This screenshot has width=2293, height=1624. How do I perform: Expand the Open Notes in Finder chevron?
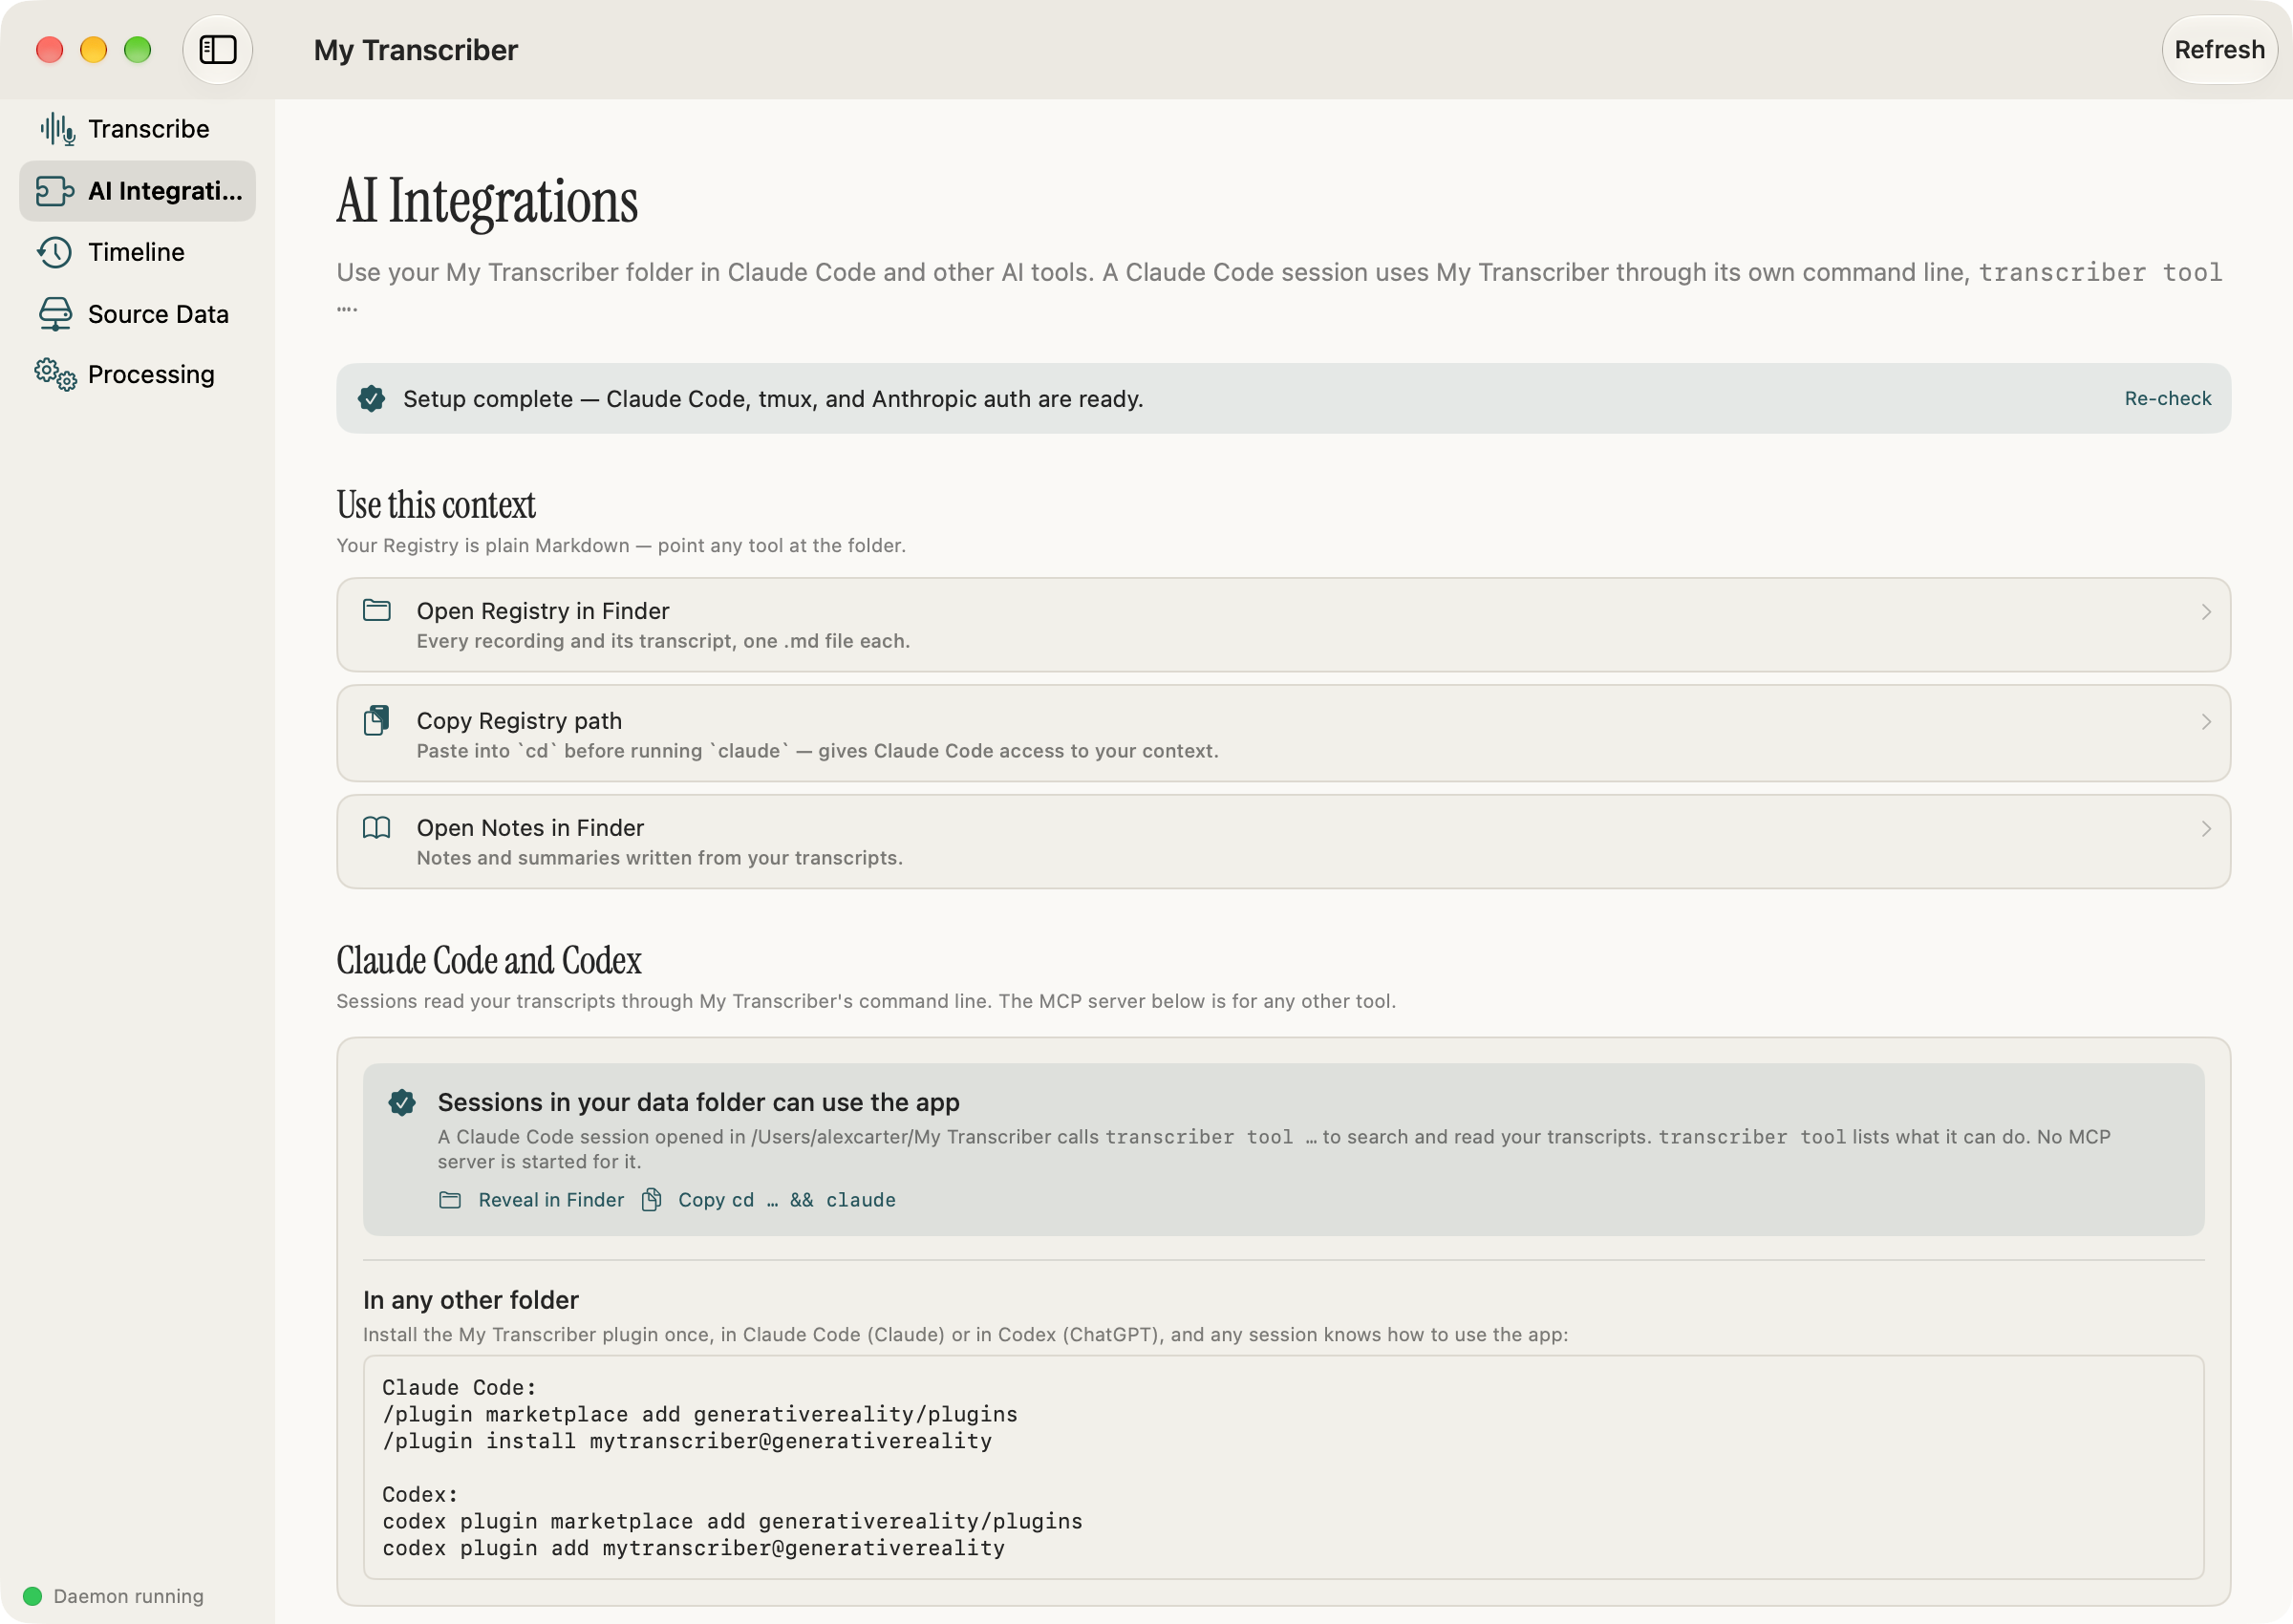(2205, 828)
